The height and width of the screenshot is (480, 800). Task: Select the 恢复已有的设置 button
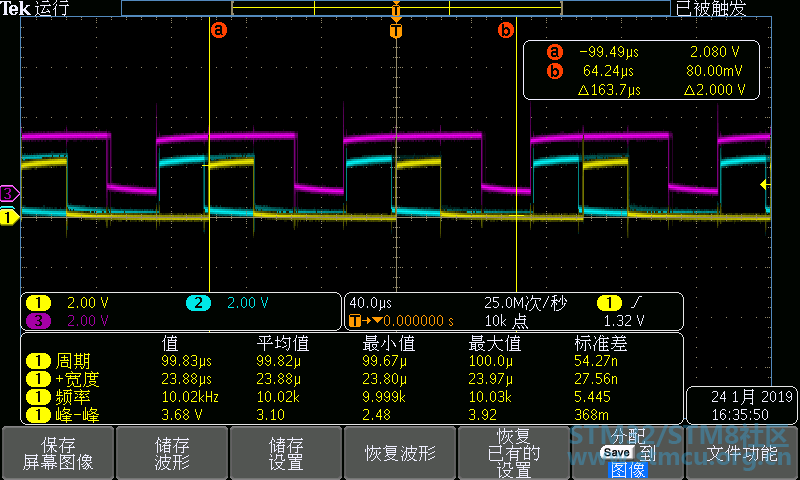(514, 453)
